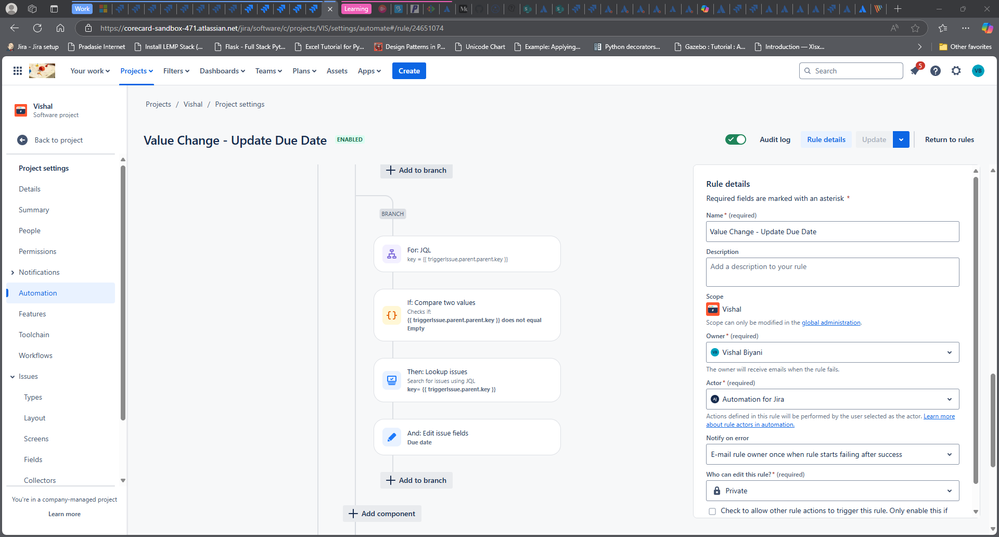Click the user profile avatar
Image resolution: width=999 pixels, height=537 pixels.
(978, 71)
